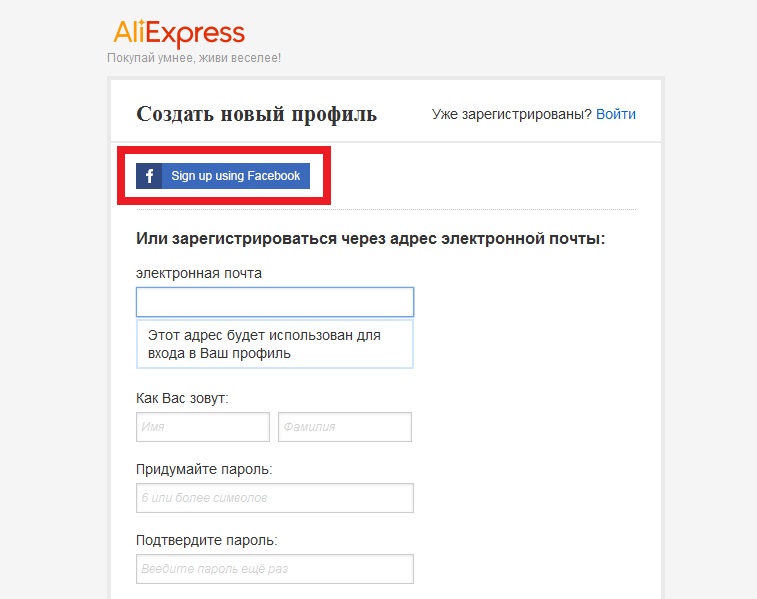Click the "Как Вас зовут:" label

pos(182,398)
